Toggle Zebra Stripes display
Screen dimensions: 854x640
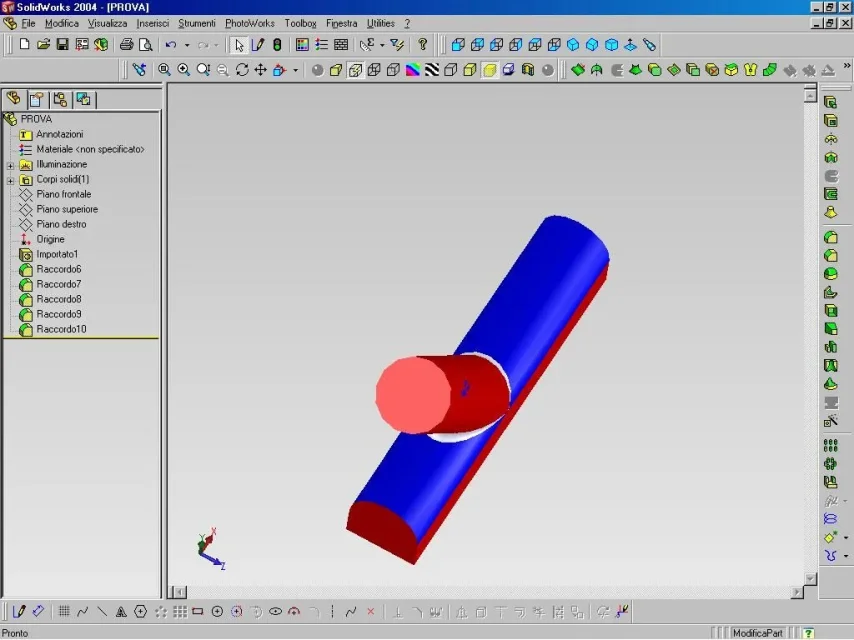pyautogui.click(x=432, y=70)
